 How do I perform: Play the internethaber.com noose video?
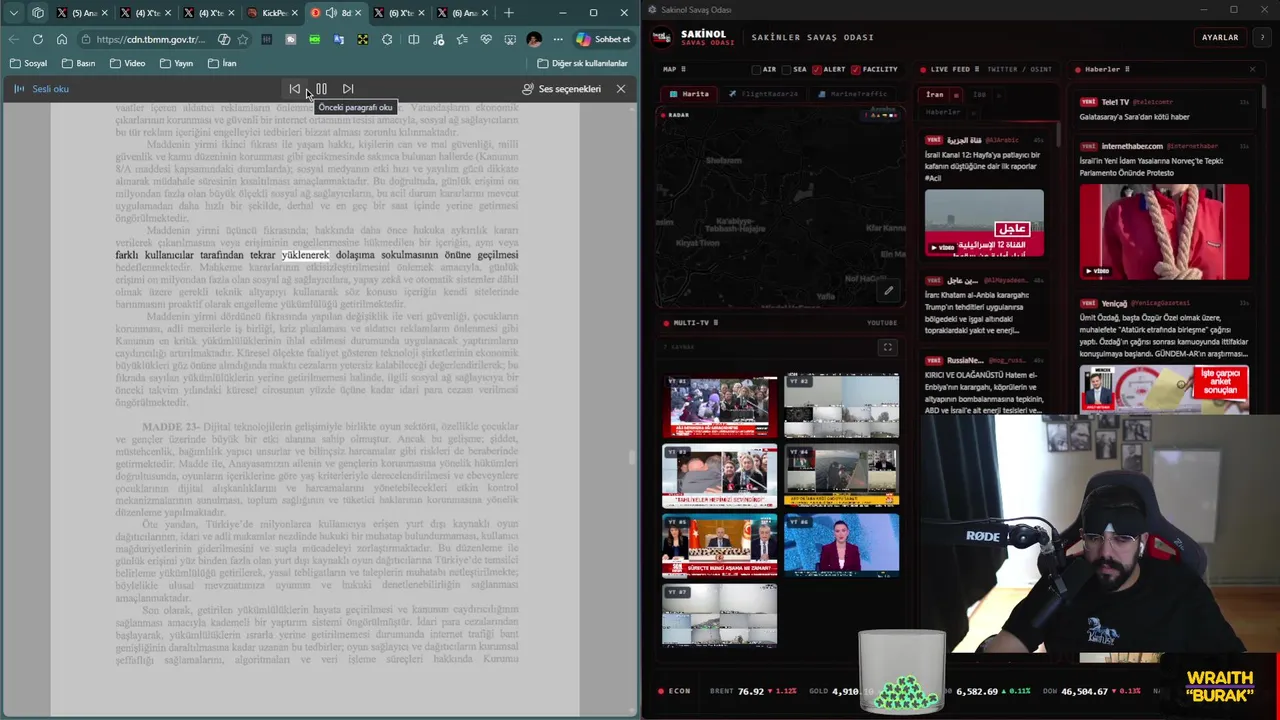point(1164,231)
